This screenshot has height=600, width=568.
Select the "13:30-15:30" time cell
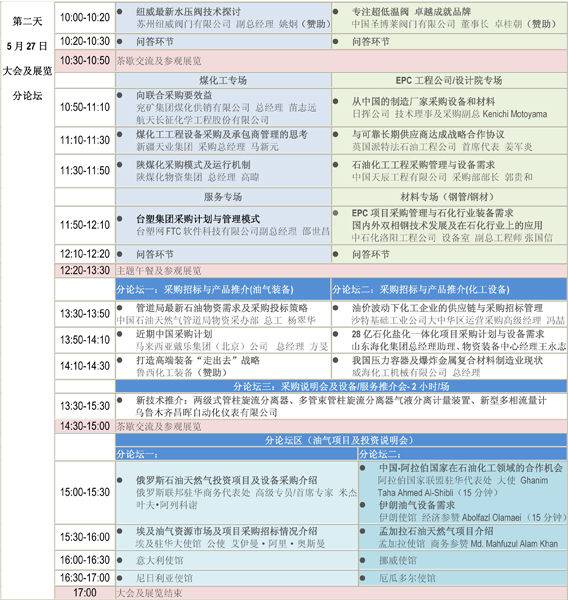[x=85, y=406]
